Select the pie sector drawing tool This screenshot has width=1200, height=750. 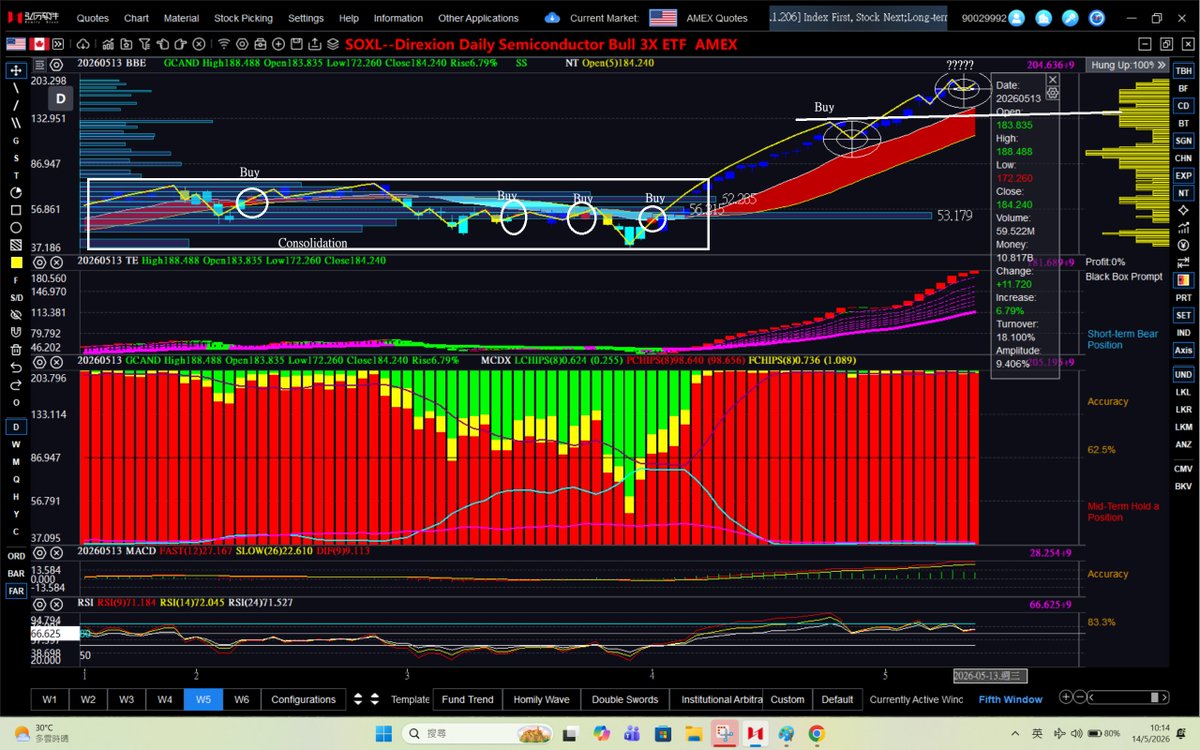(16, 193)
